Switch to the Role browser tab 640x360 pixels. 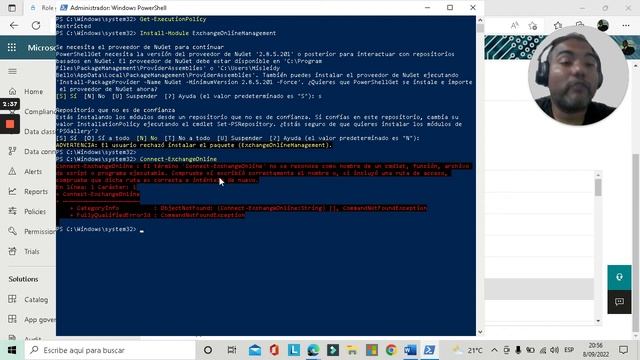43,8
